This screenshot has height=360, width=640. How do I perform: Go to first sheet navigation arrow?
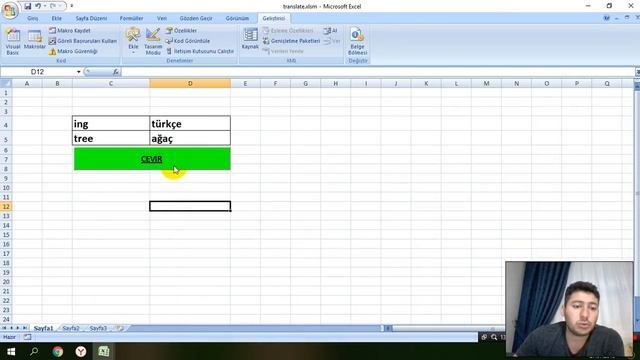[4, 328]
